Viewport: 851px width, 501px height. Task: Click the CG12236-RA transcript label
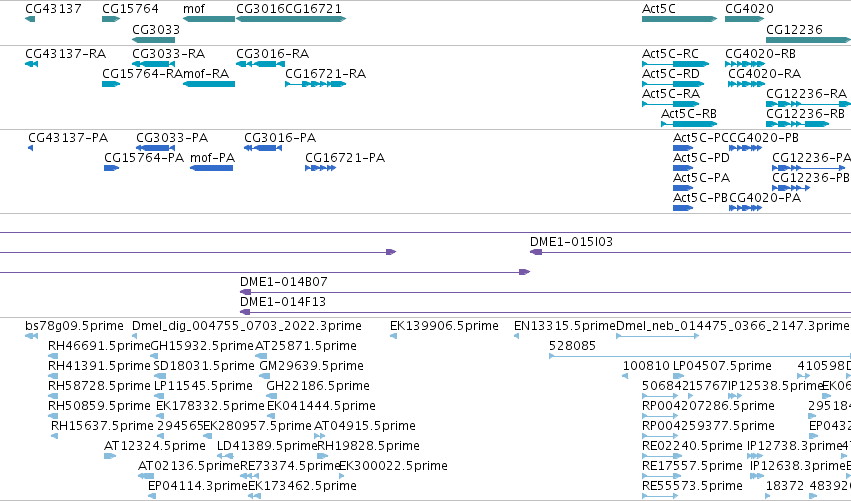click(x=806, y=94)
